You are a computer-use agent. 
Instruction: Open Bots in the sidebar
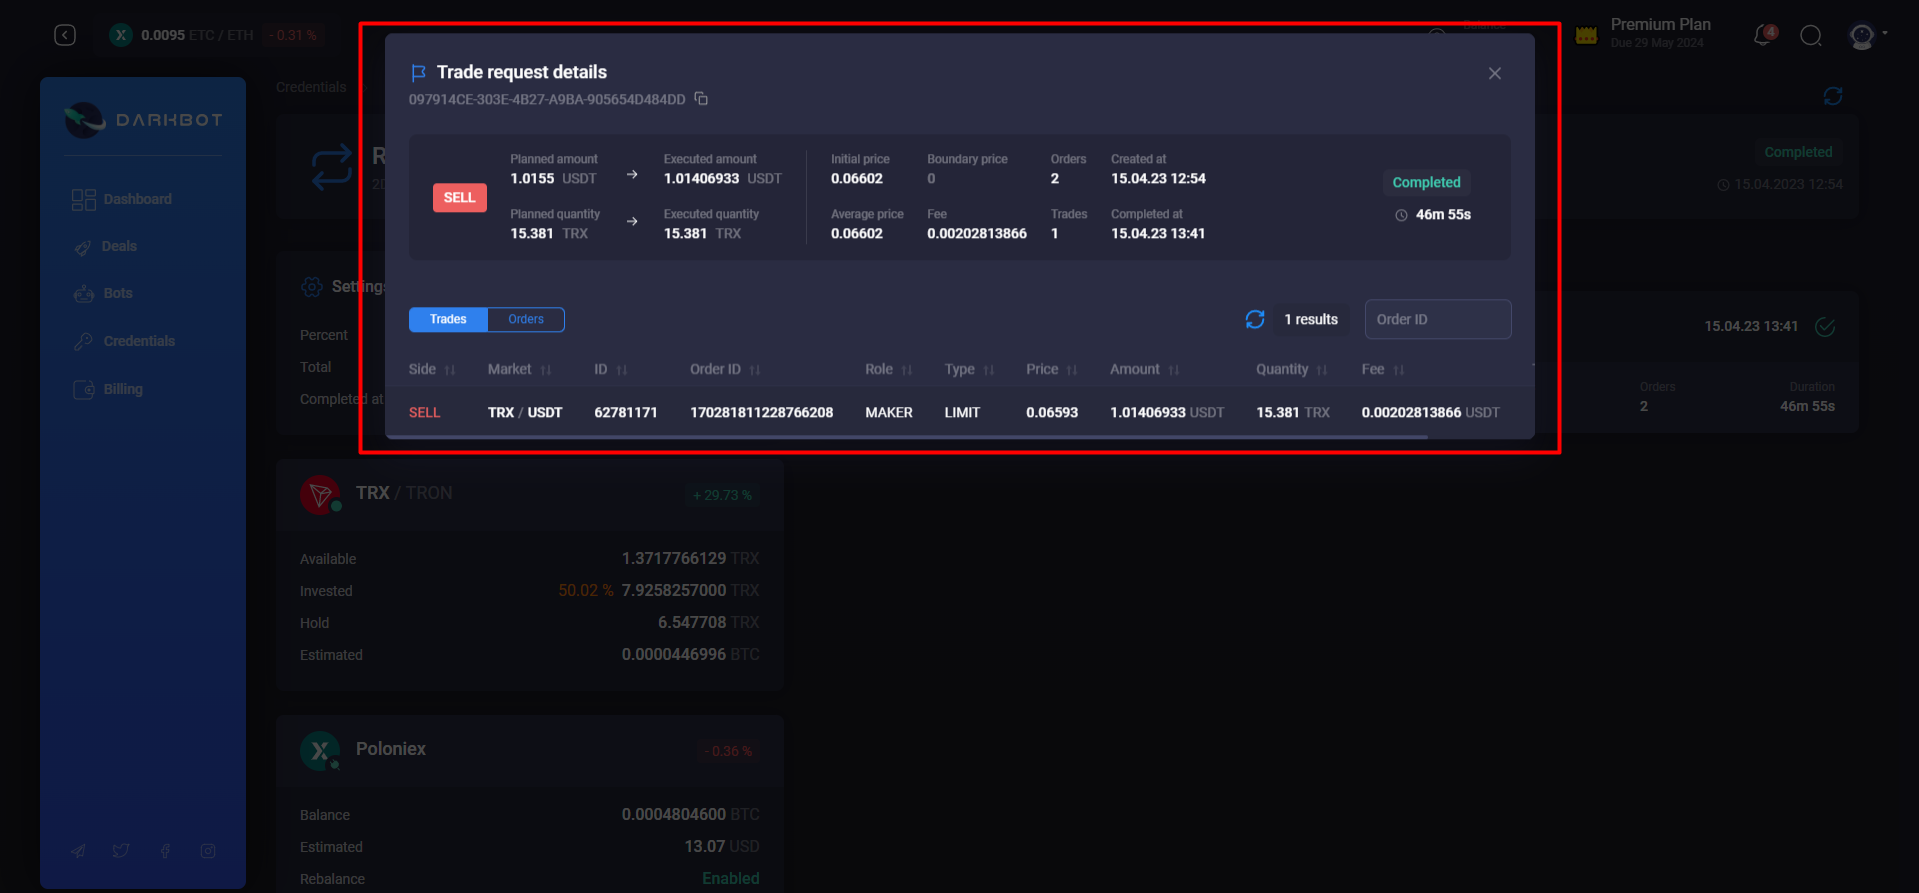pyautogui.click(x=103, y=293)
